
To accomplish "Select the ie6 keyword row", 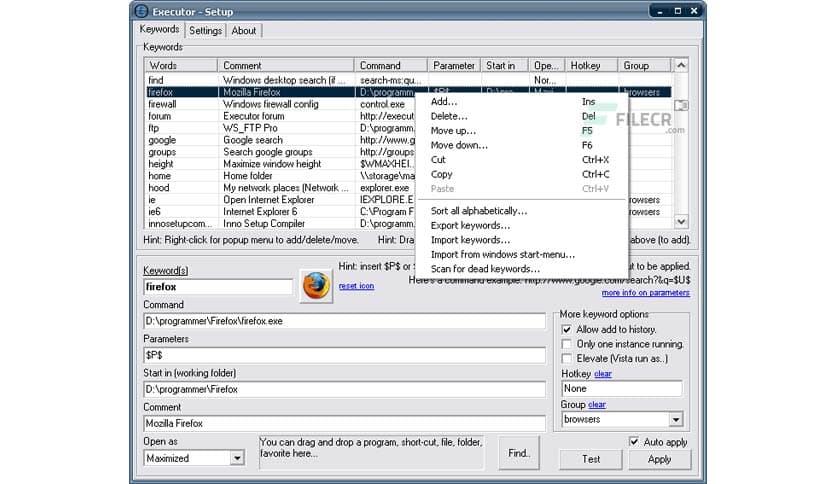I will pyautogui.click(x=280, y=212).
